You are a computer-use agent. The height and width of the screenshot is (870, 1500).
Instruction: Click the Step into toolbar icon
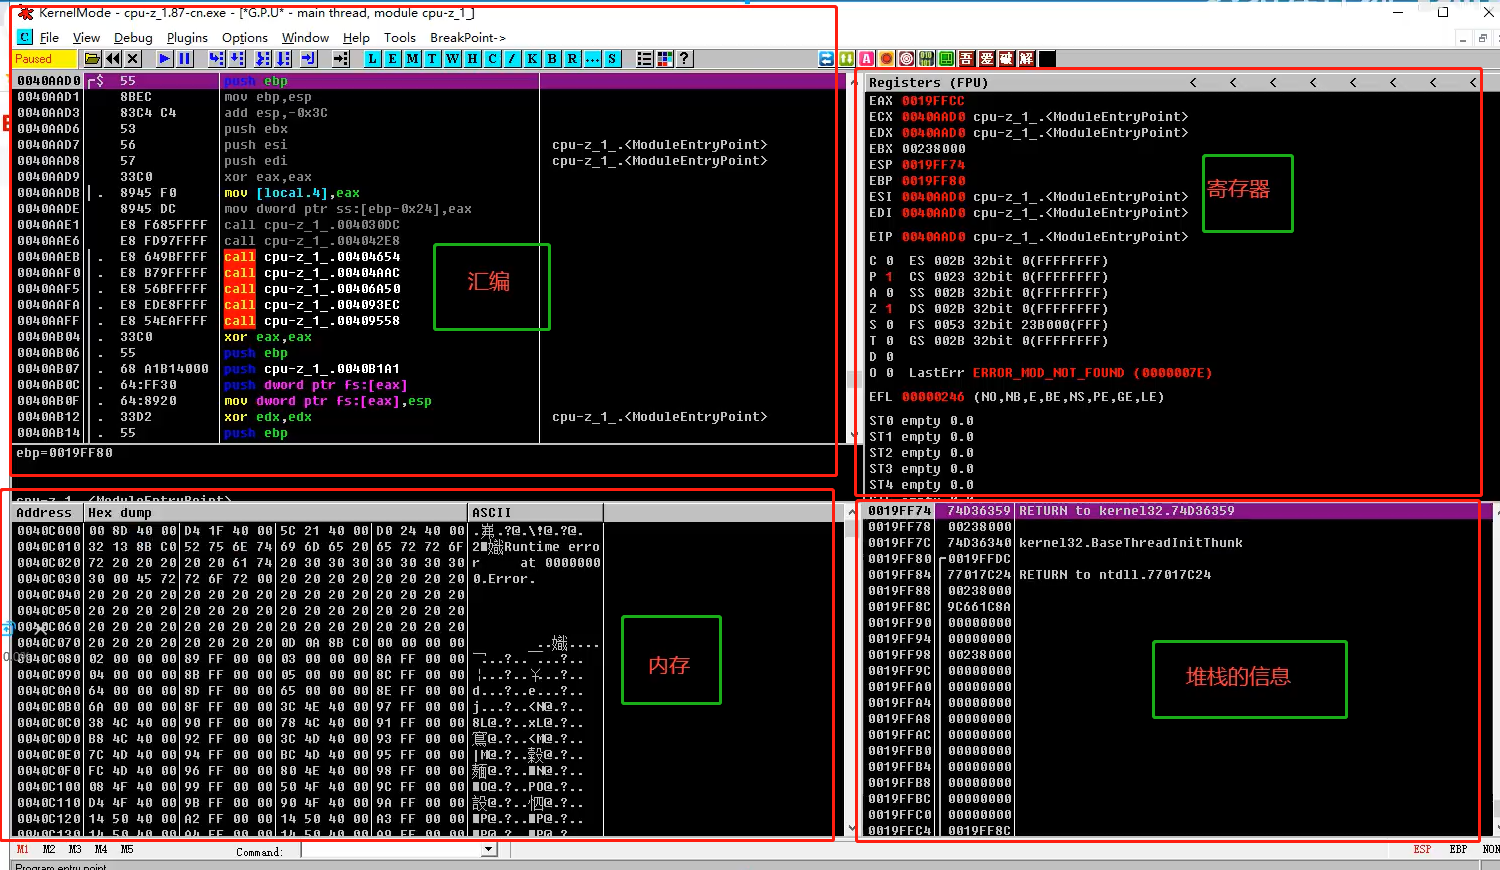point(216,59)
